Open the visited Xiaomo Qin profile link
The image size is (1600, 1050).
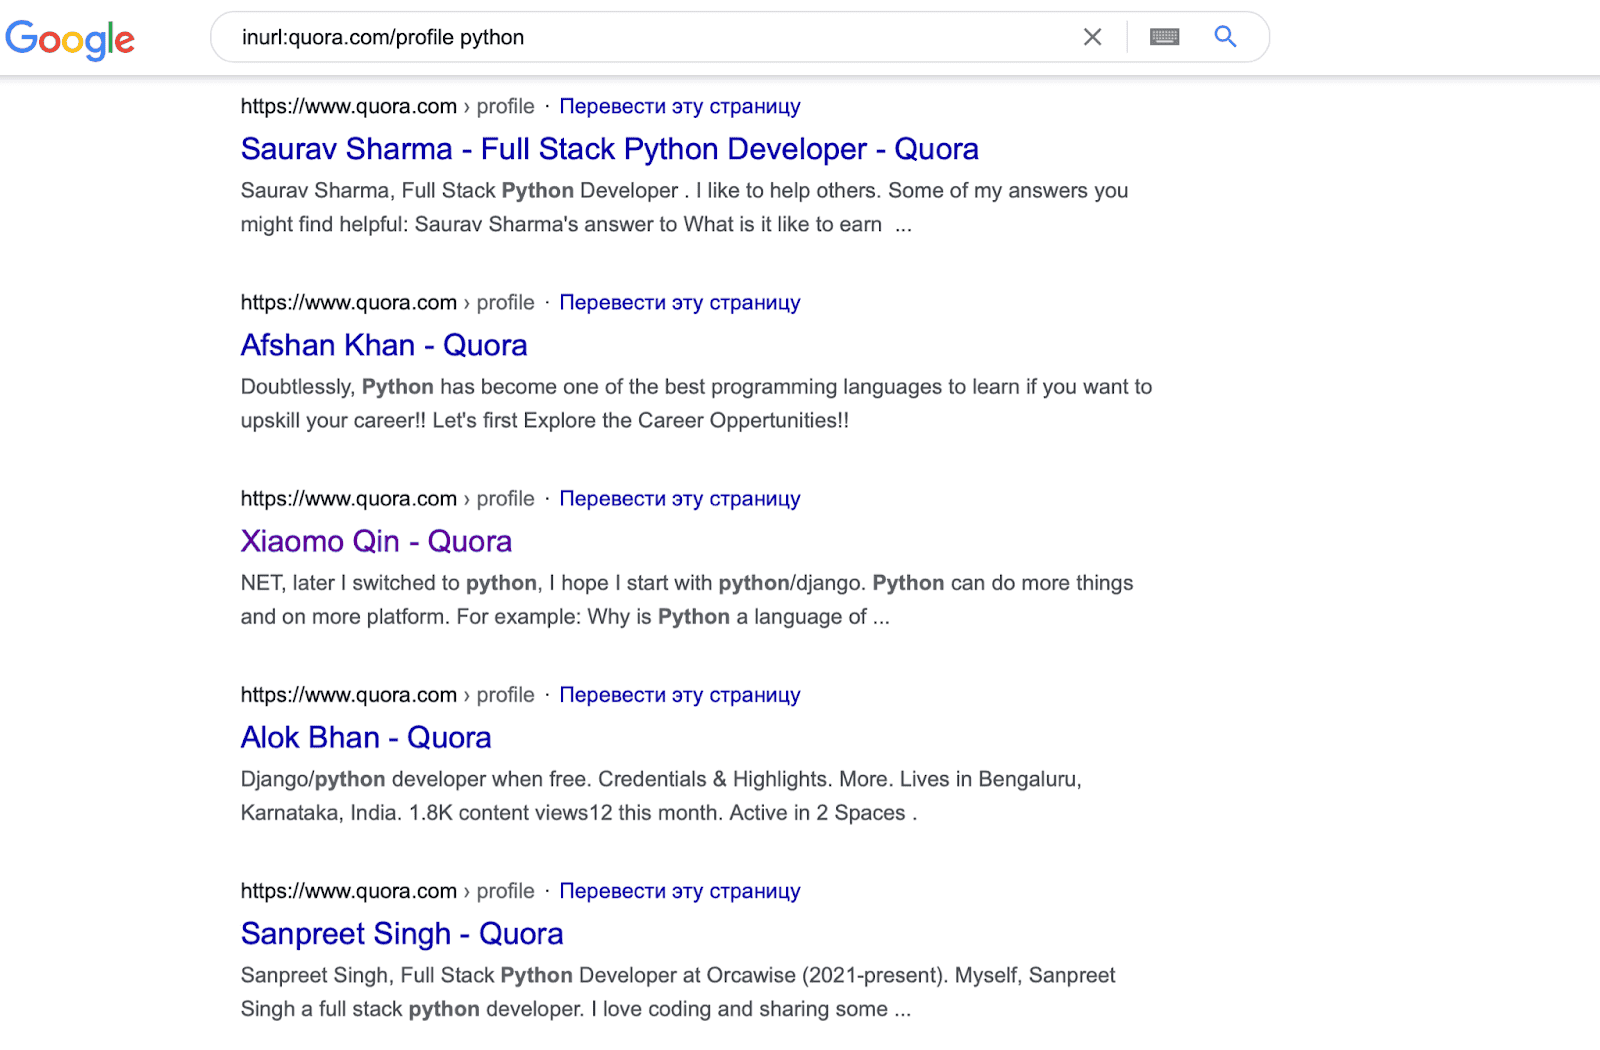pyautogui.click(x=375, y=541)
